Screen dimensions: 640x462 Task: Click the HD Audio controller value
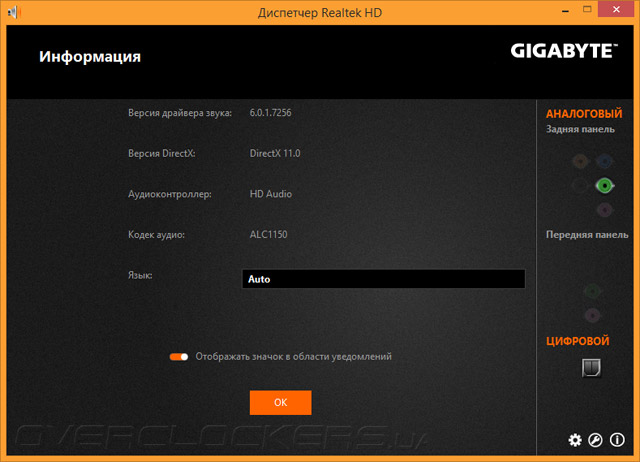pyautogui.click(x=271, y=194)
